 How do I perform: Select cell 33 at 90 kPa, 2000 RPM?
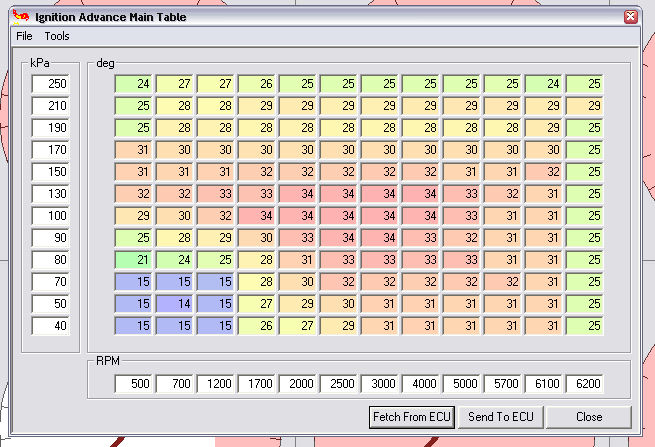coord(297,238)
